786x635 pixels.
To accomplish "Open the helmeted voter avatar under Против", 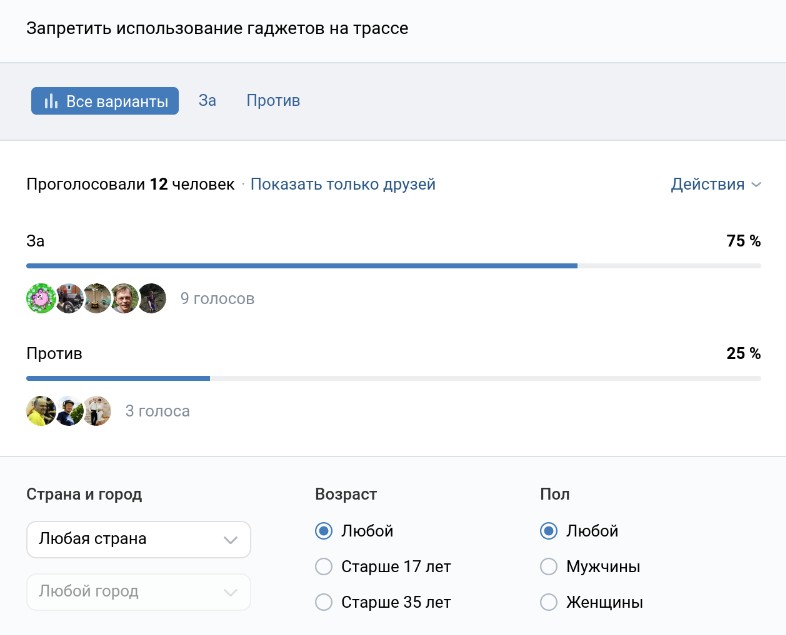I will click(69, 411).
